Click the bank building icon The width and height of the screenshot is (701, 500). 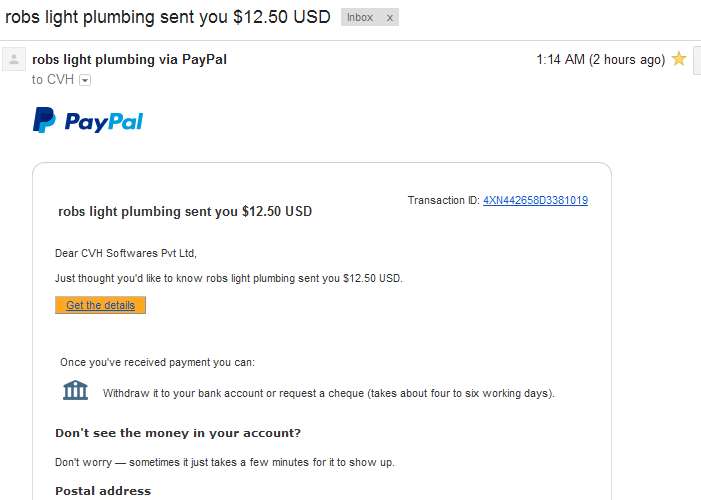(75, 390)
